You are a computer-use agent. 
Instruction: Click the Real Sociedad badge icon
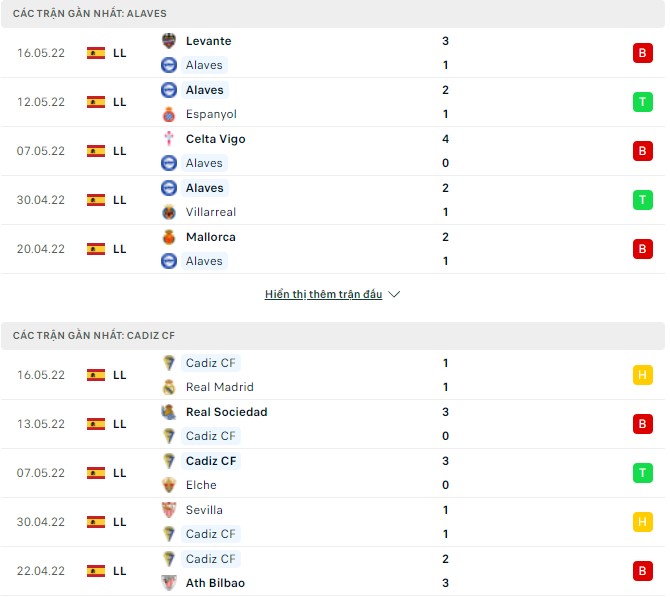pyautogui.click(x=169, y=412)
